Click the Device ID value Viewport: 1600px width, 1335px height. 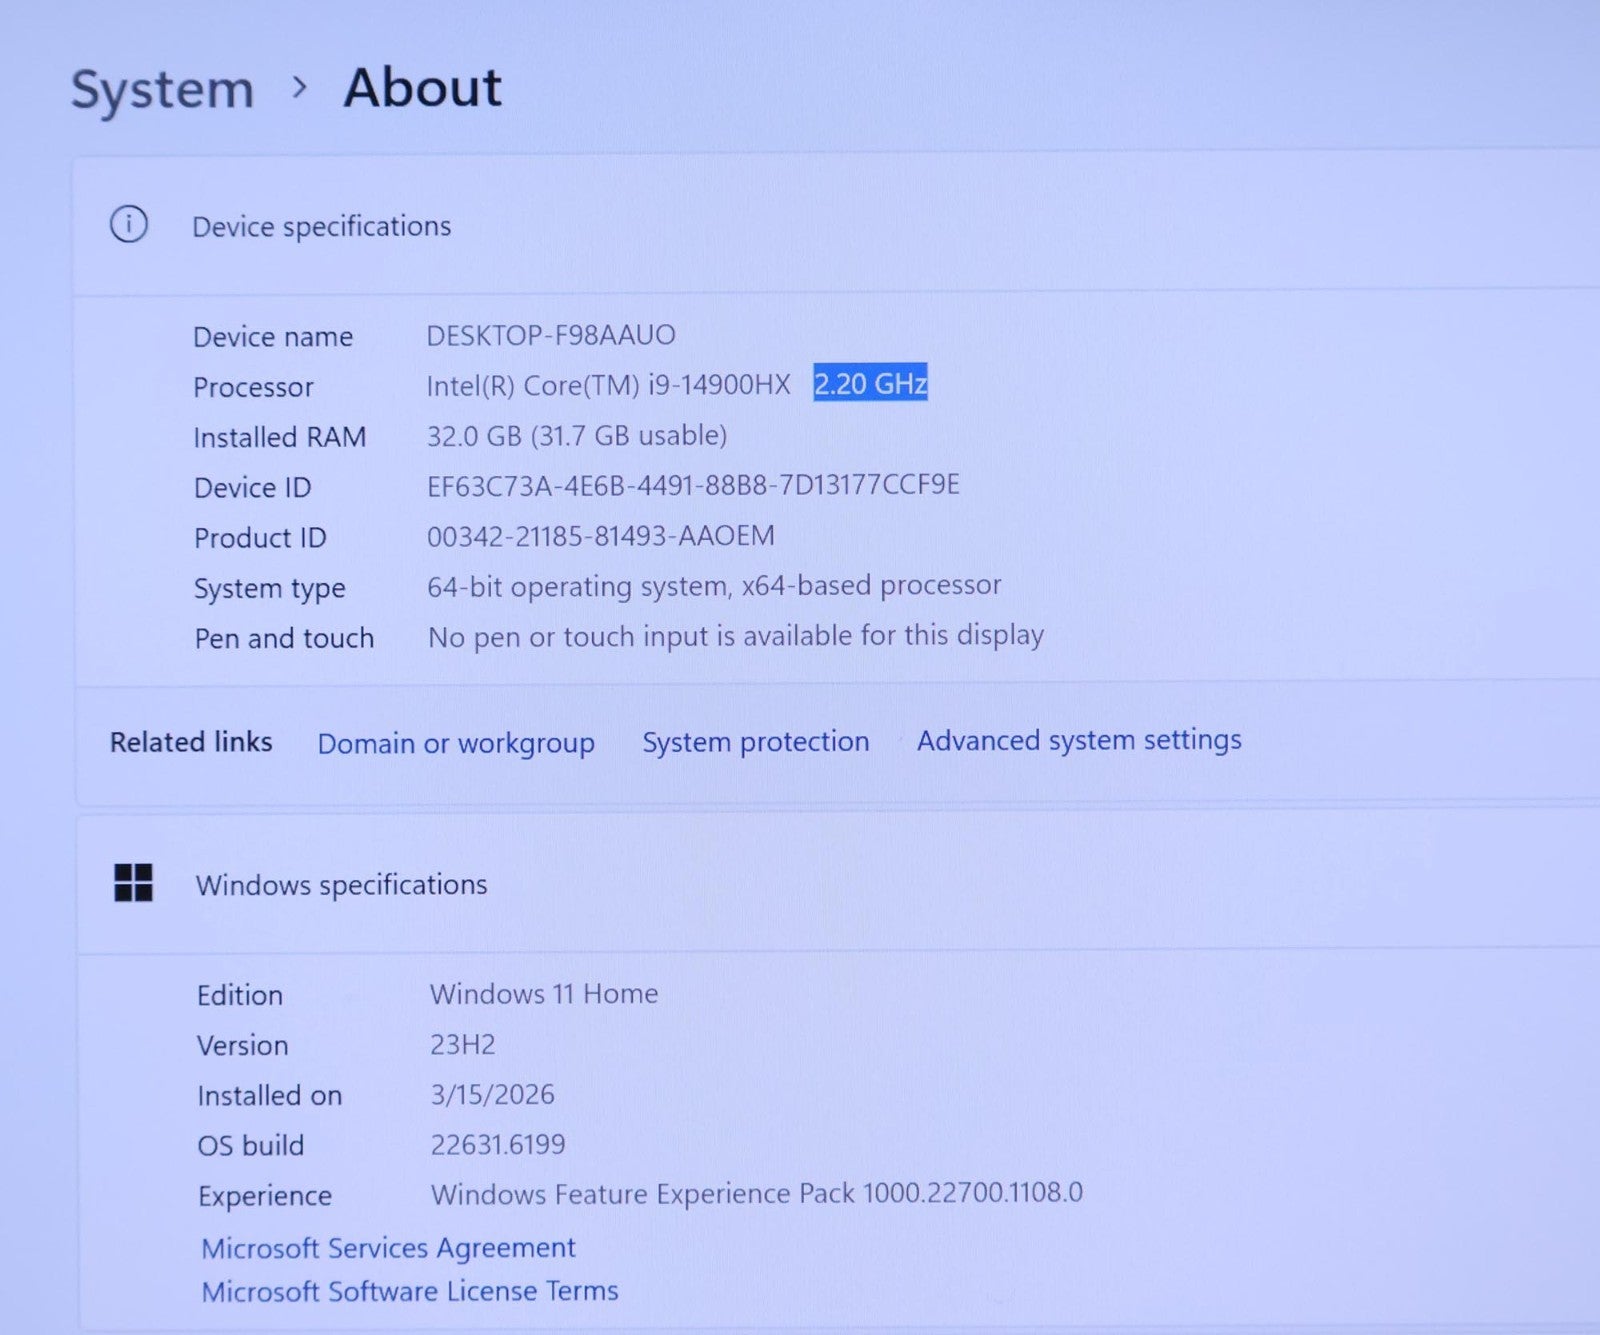click(693, 485)
